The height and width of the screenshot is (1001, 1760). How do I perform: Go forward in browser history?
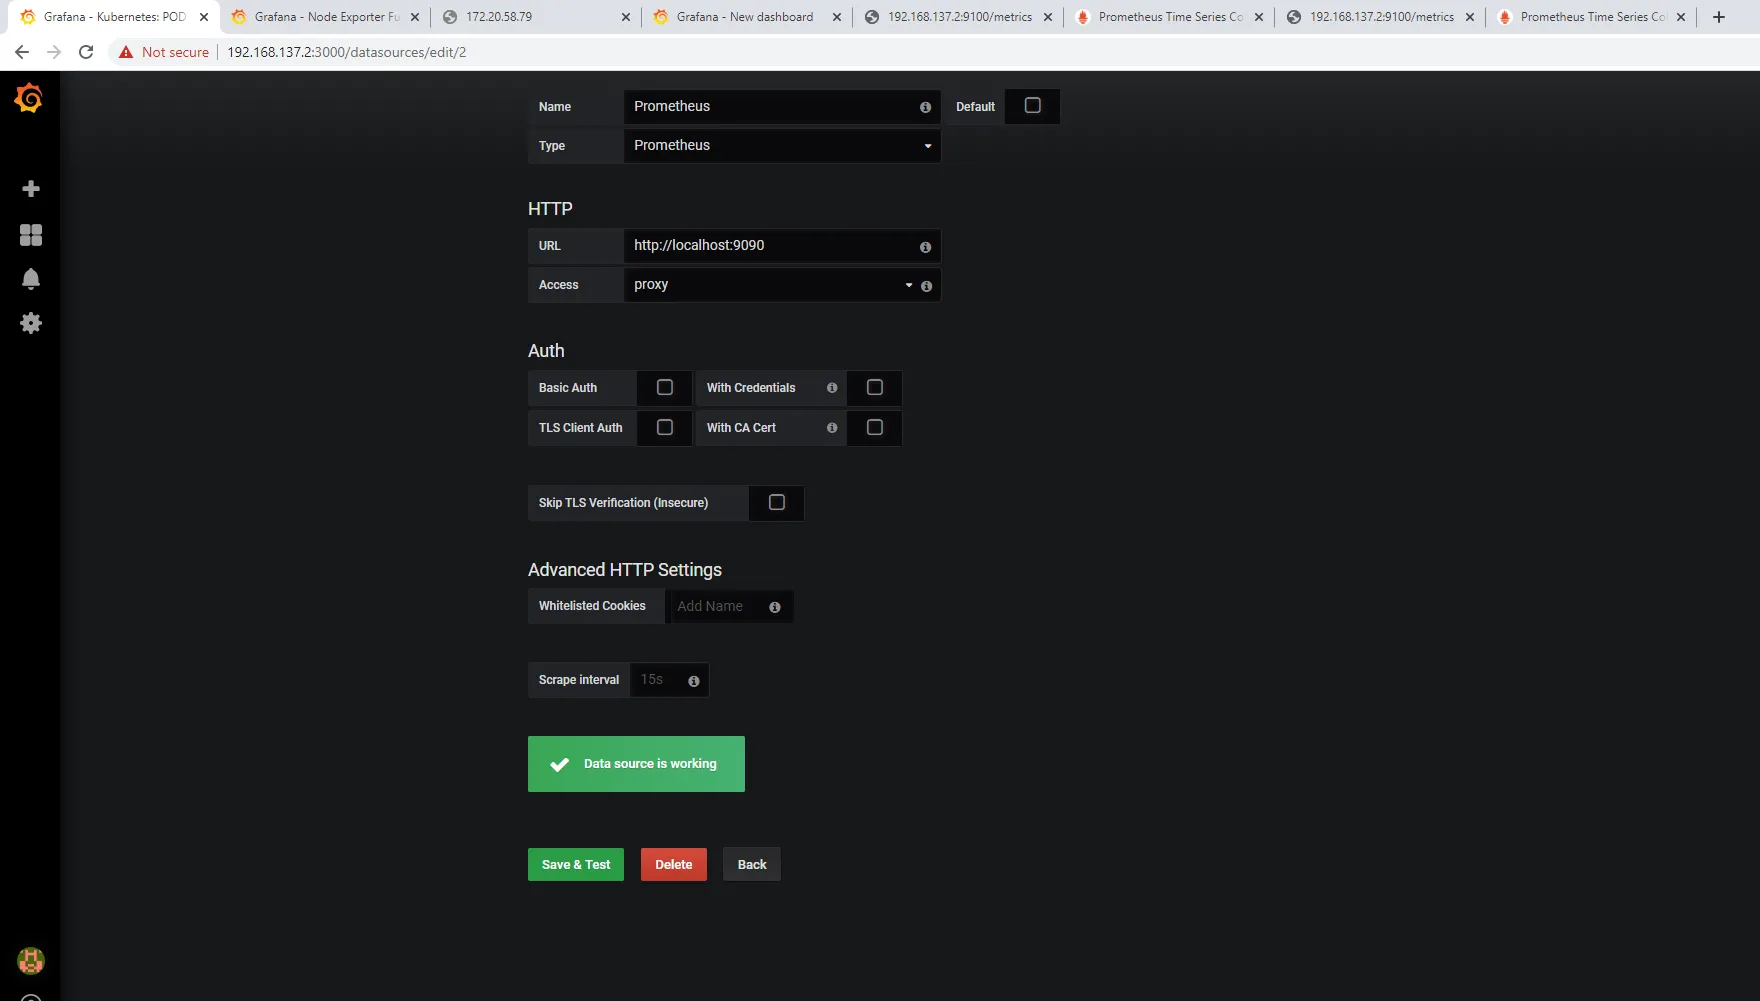coord(54,52)
